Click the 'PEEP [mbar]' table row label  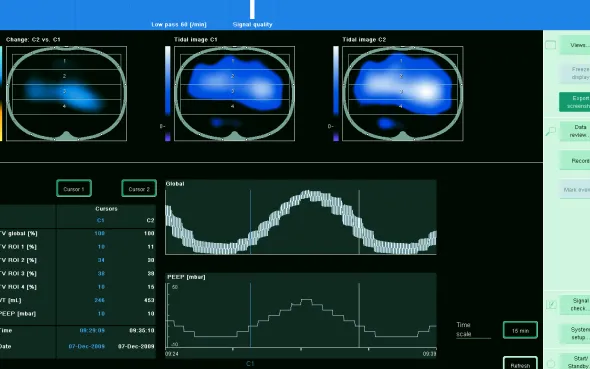(x=18, y=314)
